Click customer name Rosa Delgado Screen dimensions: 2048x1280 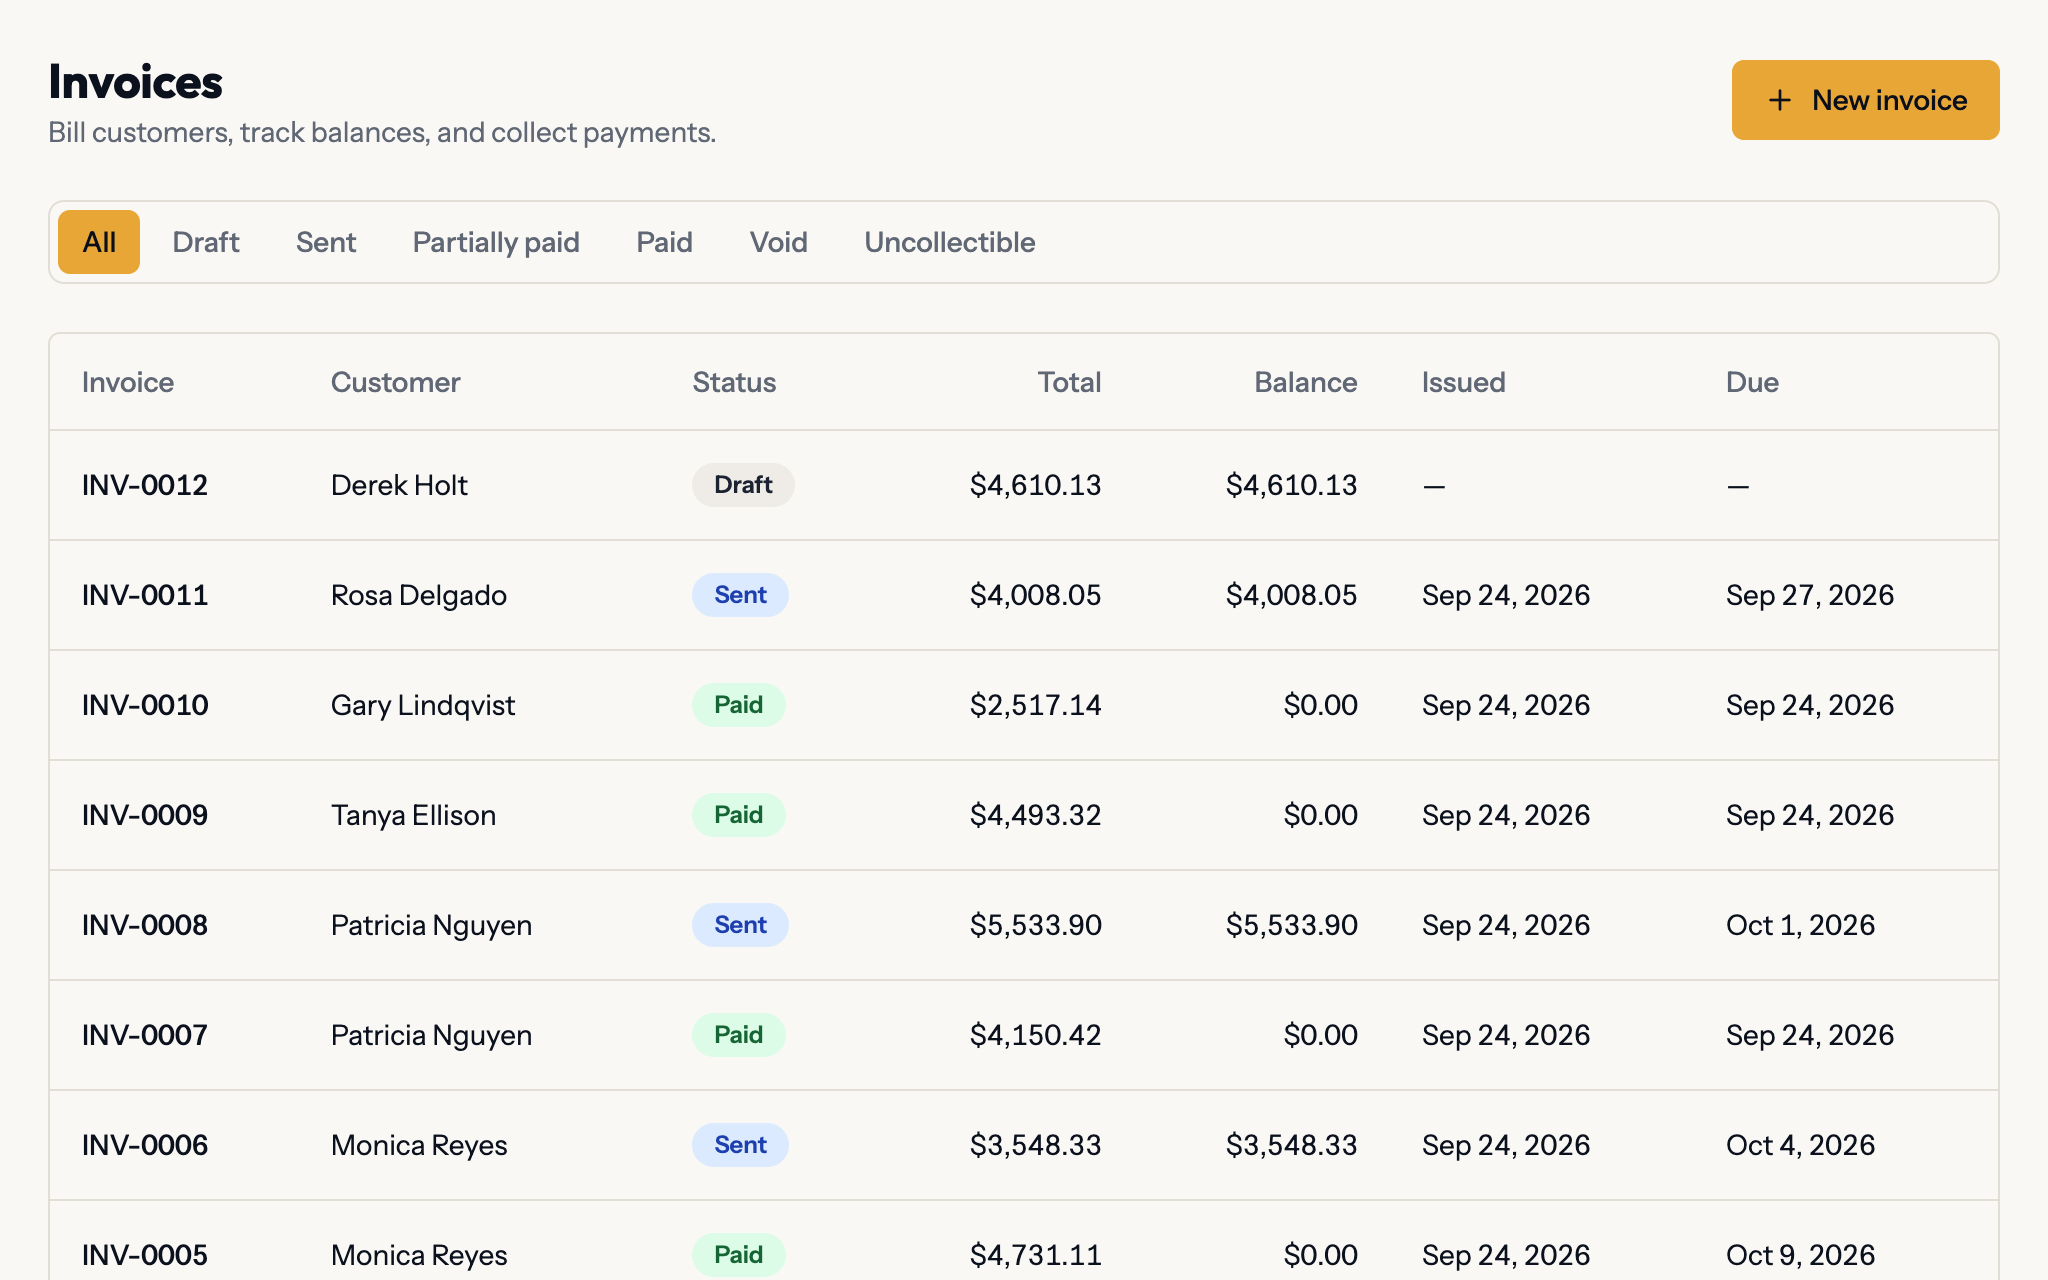[x=419, y=595]
